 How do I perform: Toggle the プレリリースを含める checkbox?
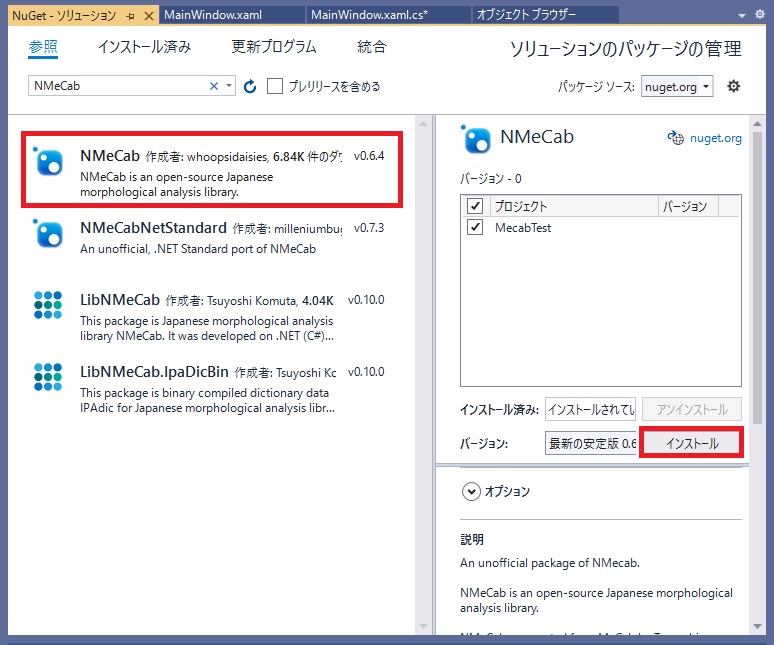pos(274,86)
